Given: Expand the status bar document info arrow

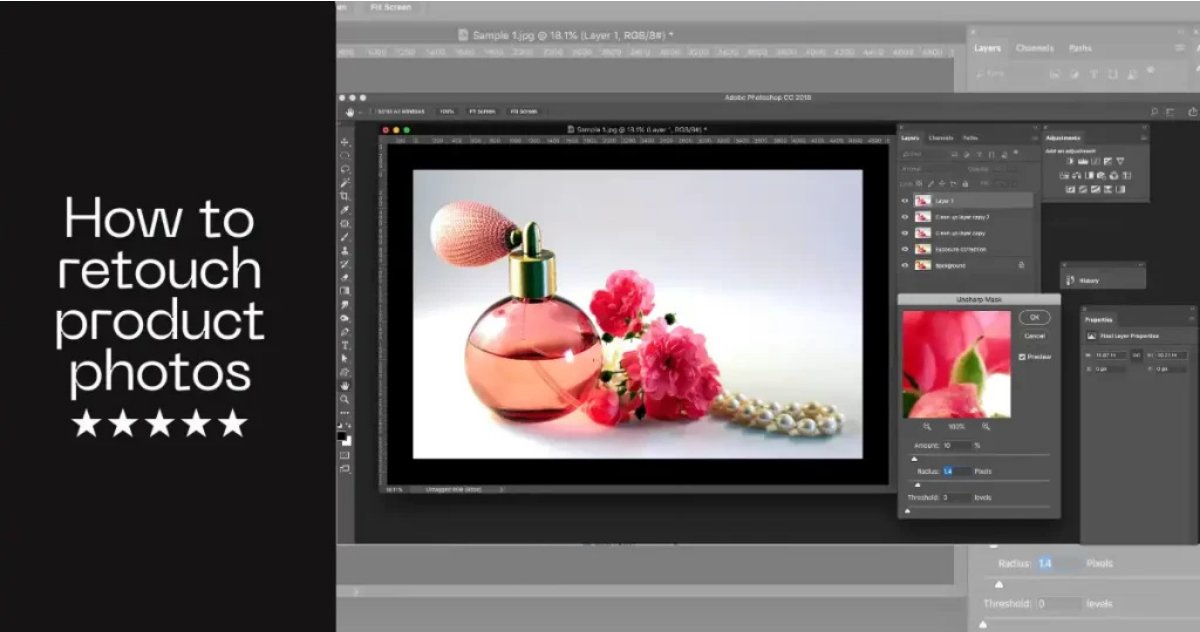Looking at the screenshot, I should tap(502, 489).
